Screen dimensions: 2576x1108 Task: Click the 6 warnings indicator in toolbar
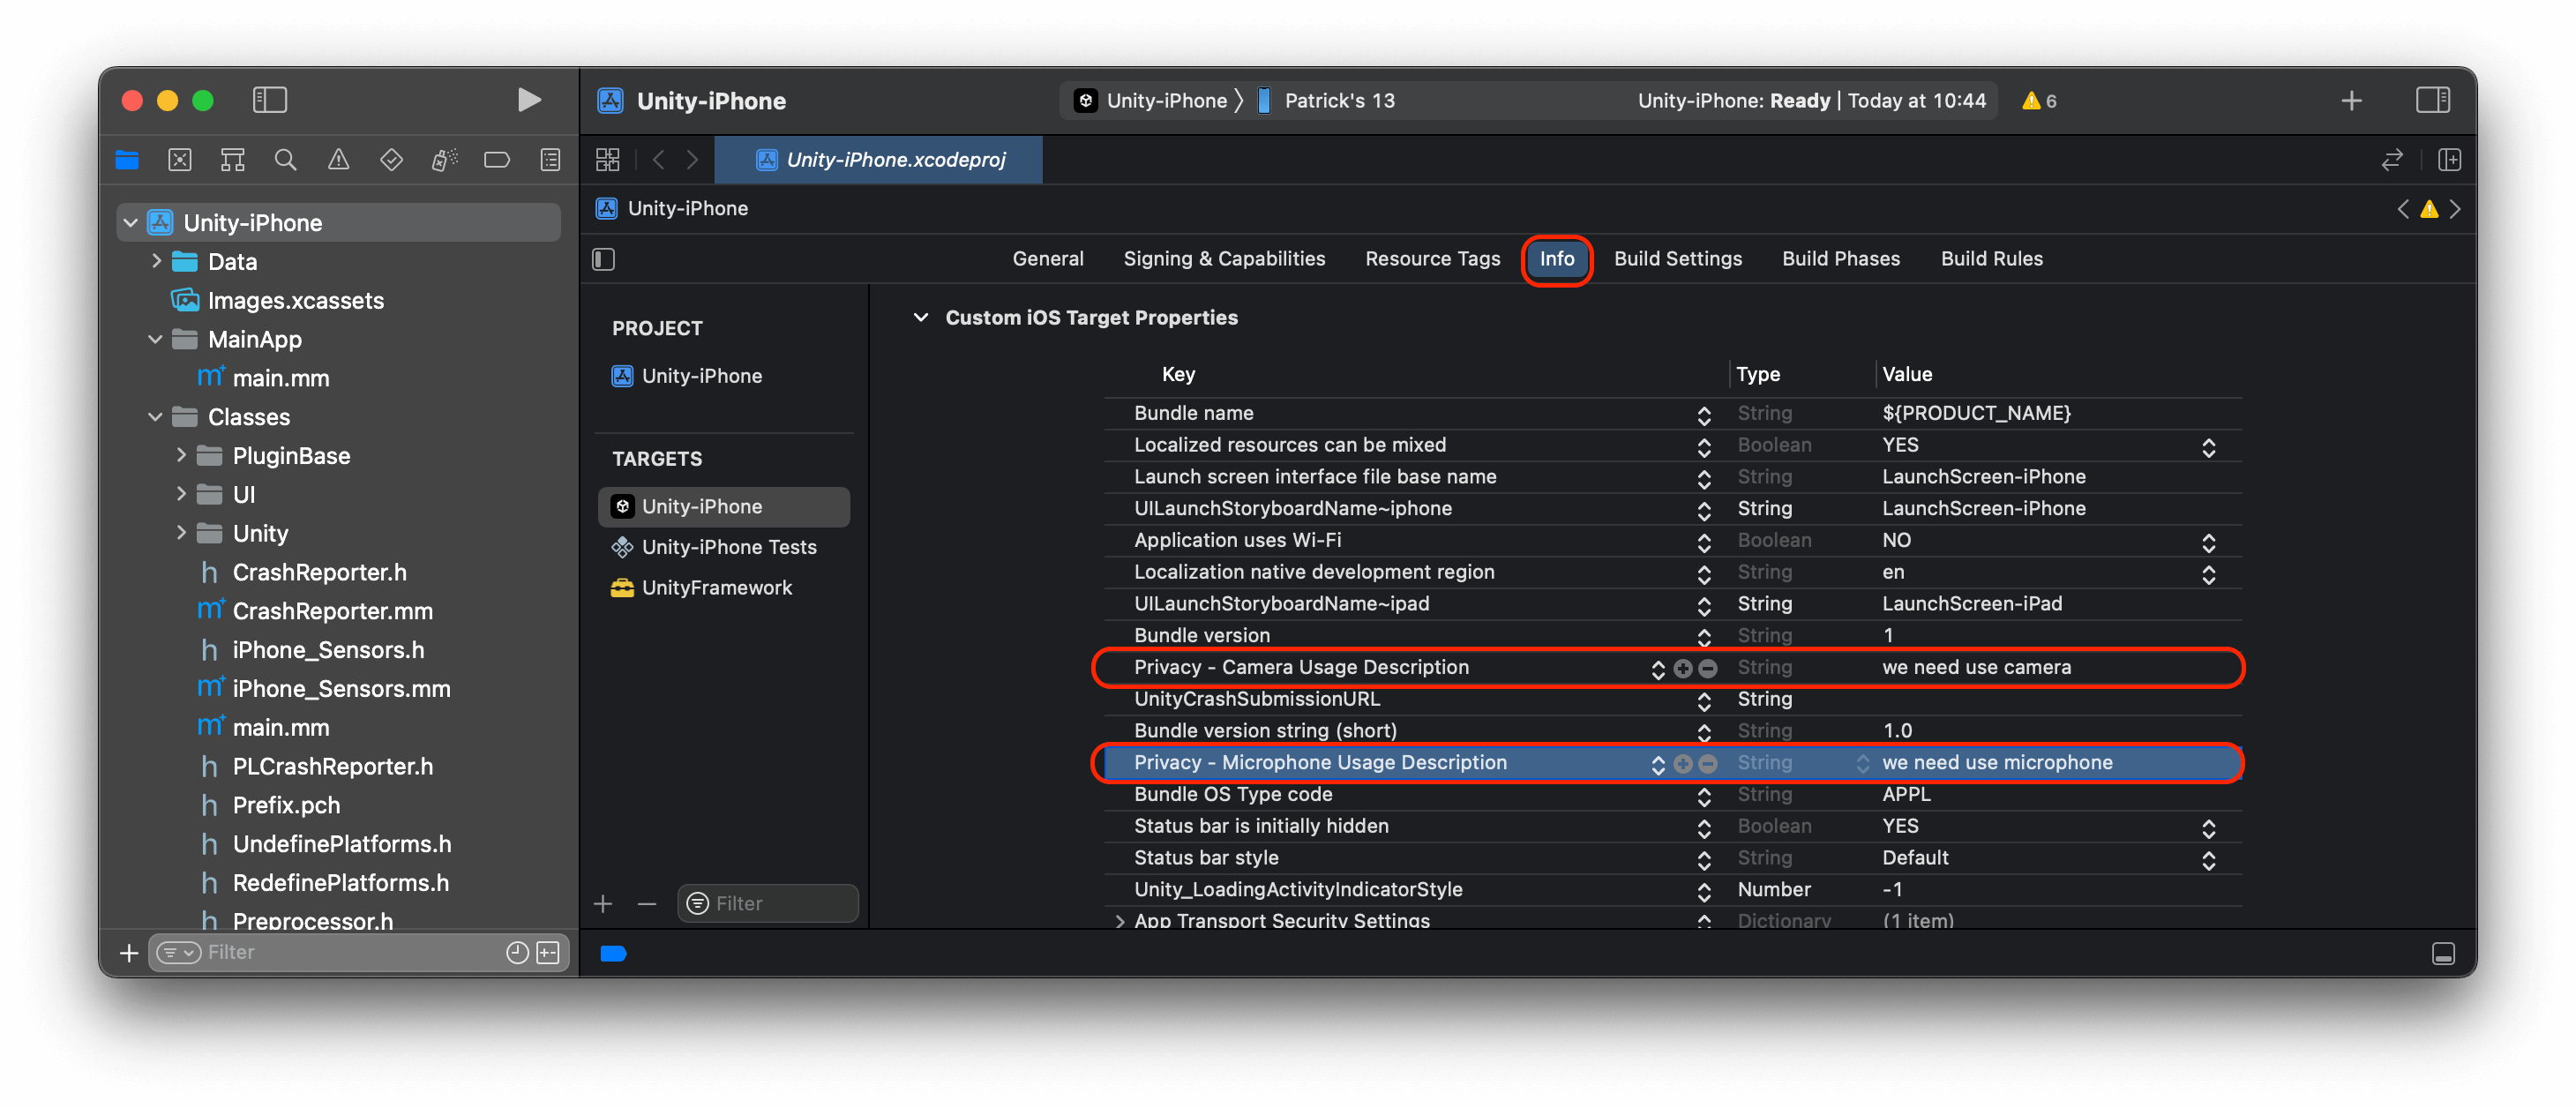[x=2039, y=101]
